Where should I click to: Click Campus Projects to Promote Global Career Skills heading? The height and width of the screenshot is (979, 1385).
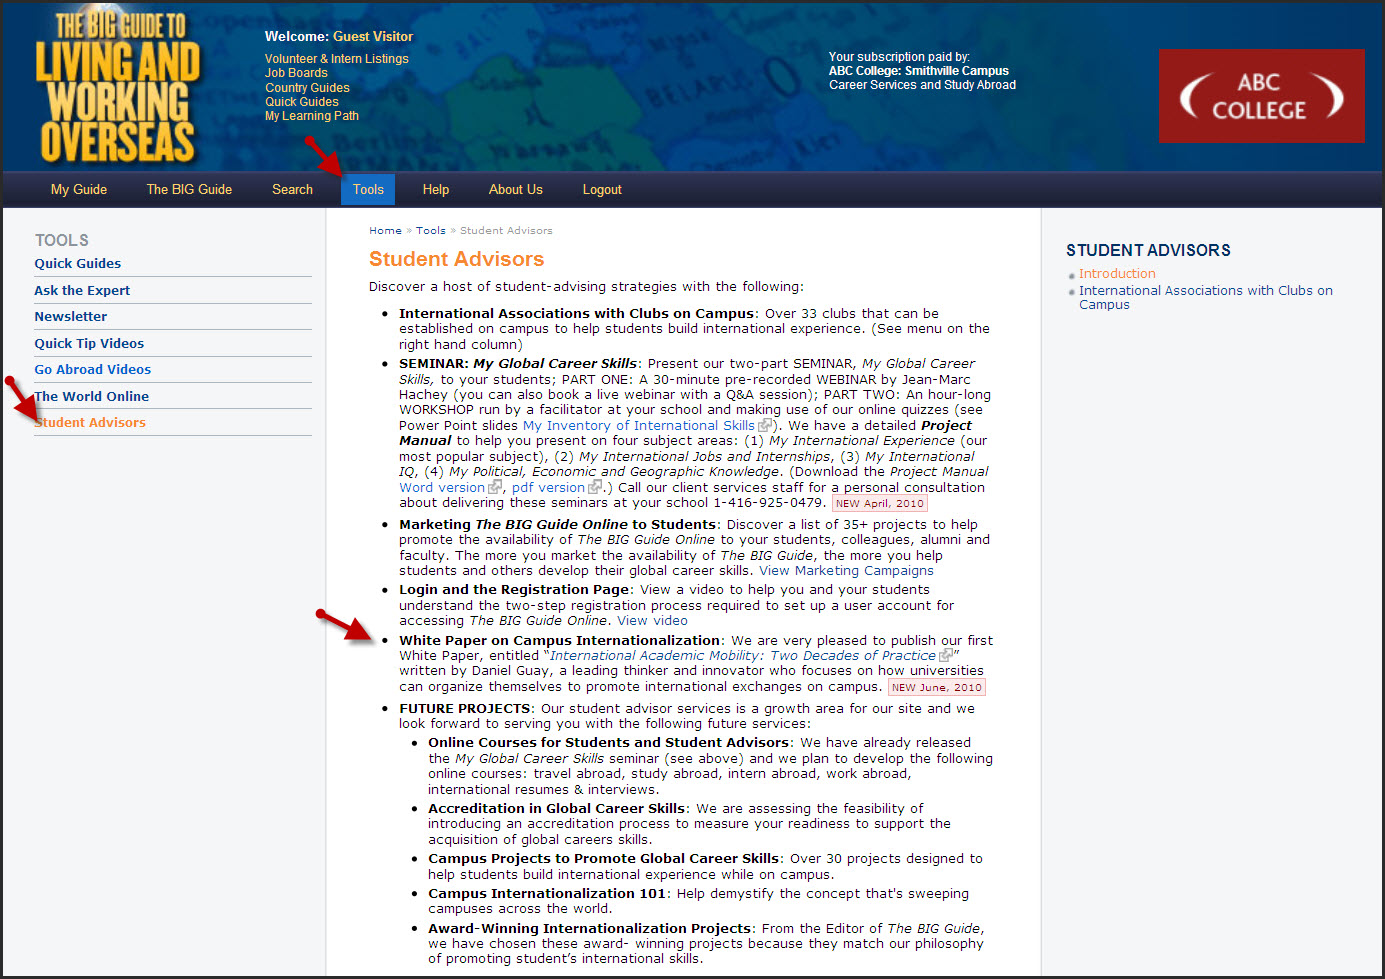click(x=604, y=859)
